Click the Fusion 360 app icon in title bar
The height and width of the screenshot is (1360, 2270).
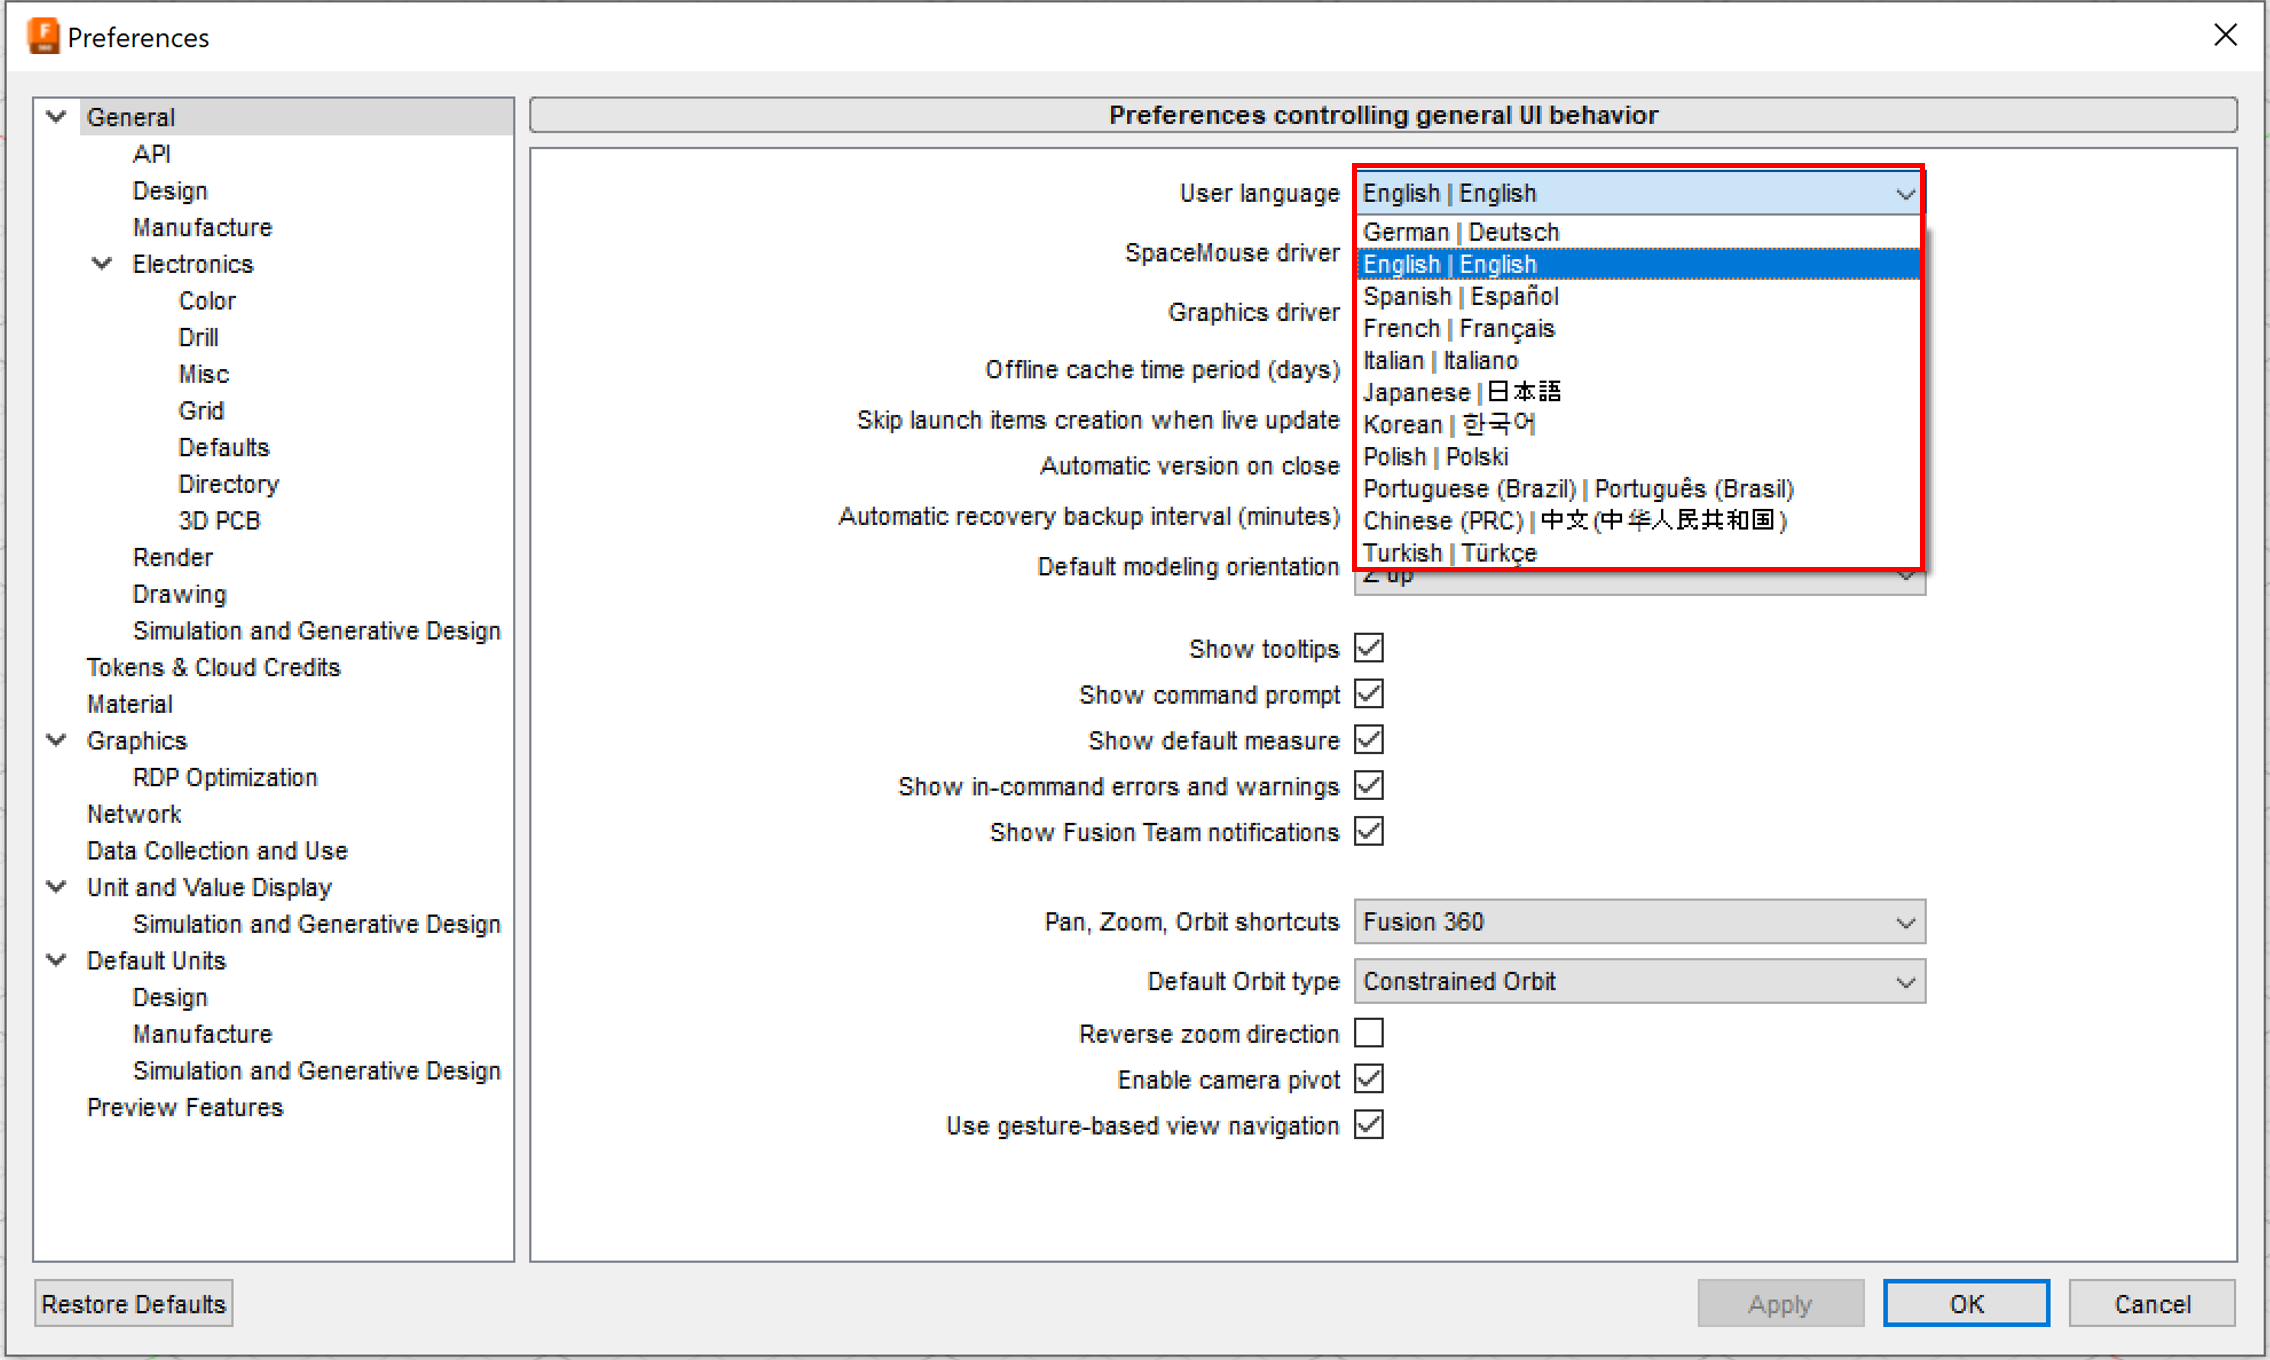(x=43, y=37)
